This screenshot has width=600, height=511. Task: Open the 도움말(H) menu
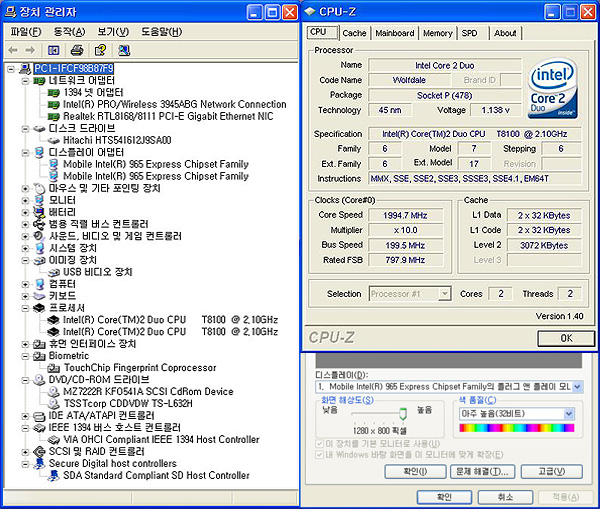tap(161, 32)
